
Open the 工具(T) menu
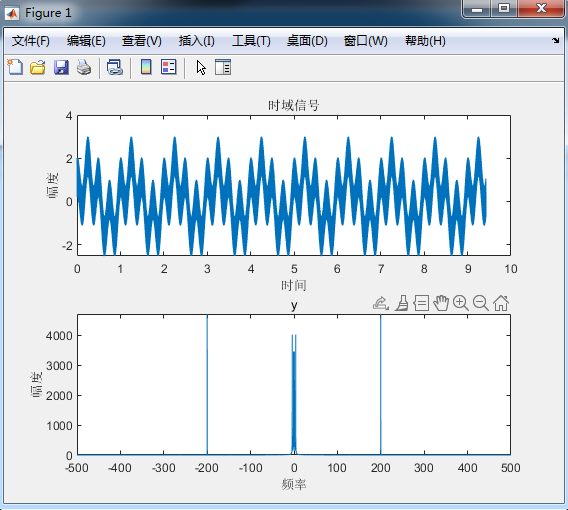click(251, 41)
